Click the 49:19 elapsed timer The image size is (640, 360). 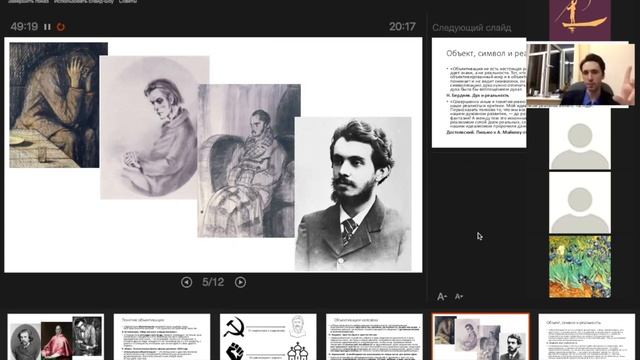tap(24, 27)
